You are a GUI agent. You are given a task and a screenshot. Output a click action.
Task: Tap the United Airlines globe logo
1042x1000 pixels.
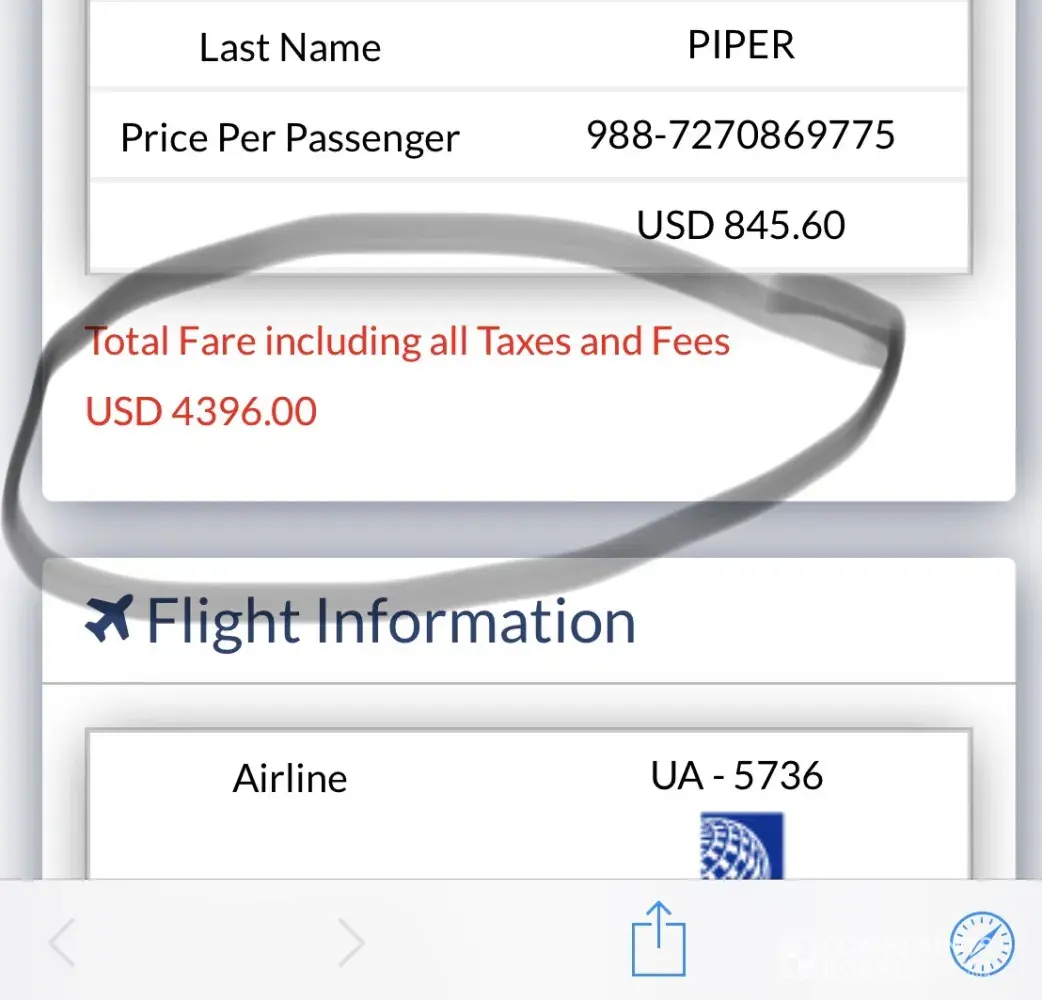tap(742, 846)
